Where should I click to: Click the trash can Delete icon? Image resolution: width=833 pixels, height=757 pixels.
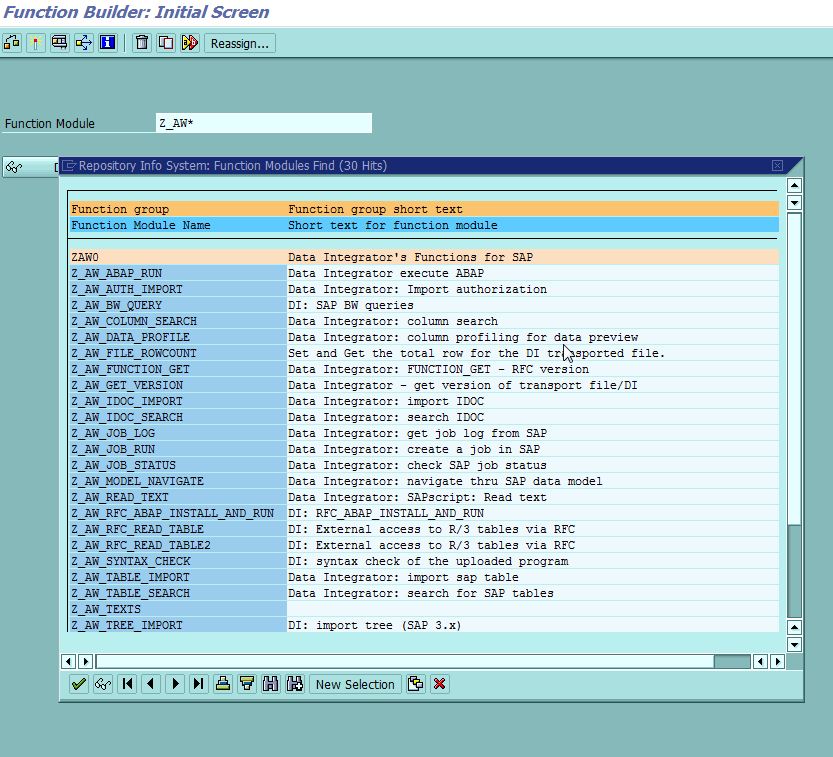pos(142,42)
